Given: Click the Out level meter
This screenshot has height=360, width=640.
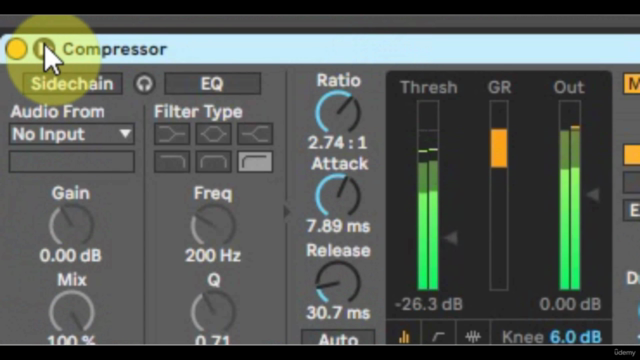Looking at the screenshot, I should [x=570, y=196].
